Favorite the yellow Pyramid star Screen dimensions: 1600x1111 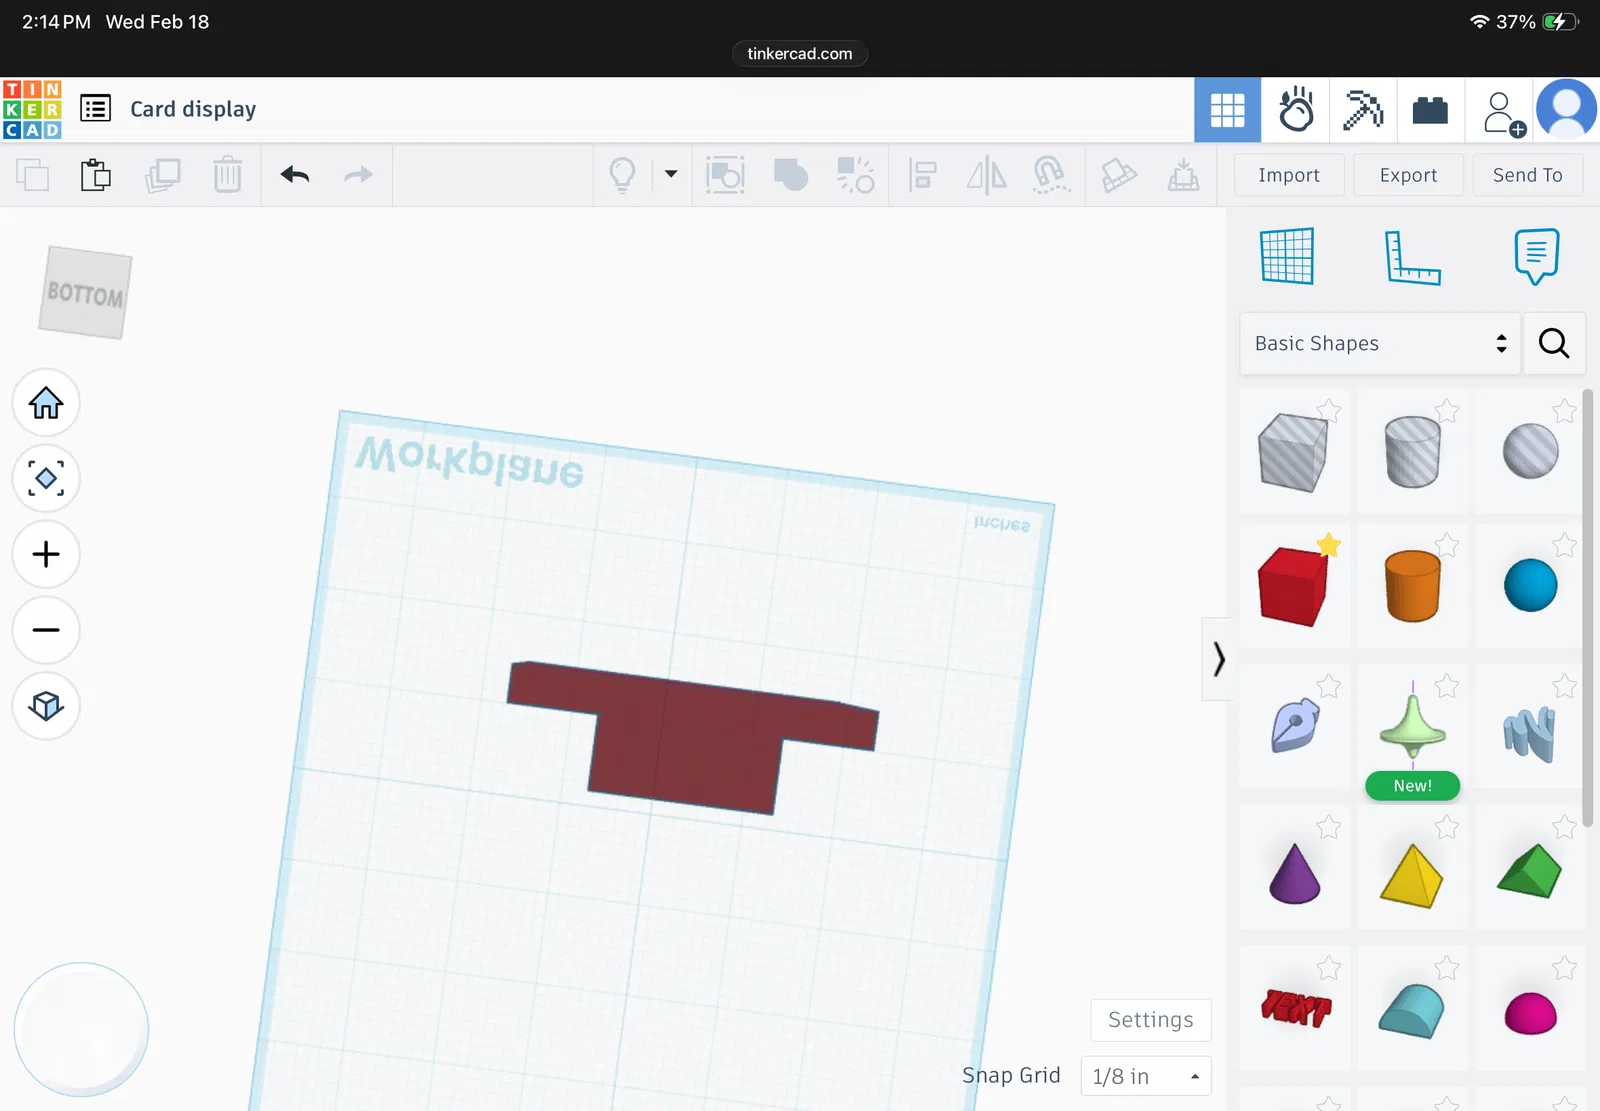coord(1447,827)
